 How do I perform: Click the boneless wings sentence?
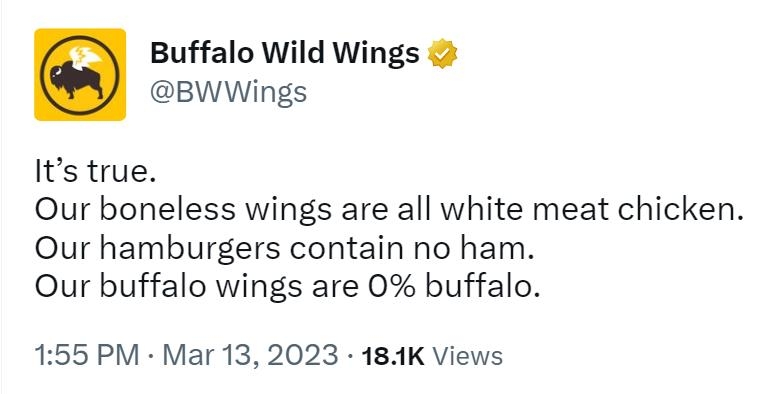pyautogui.click(x=389, y=210)
